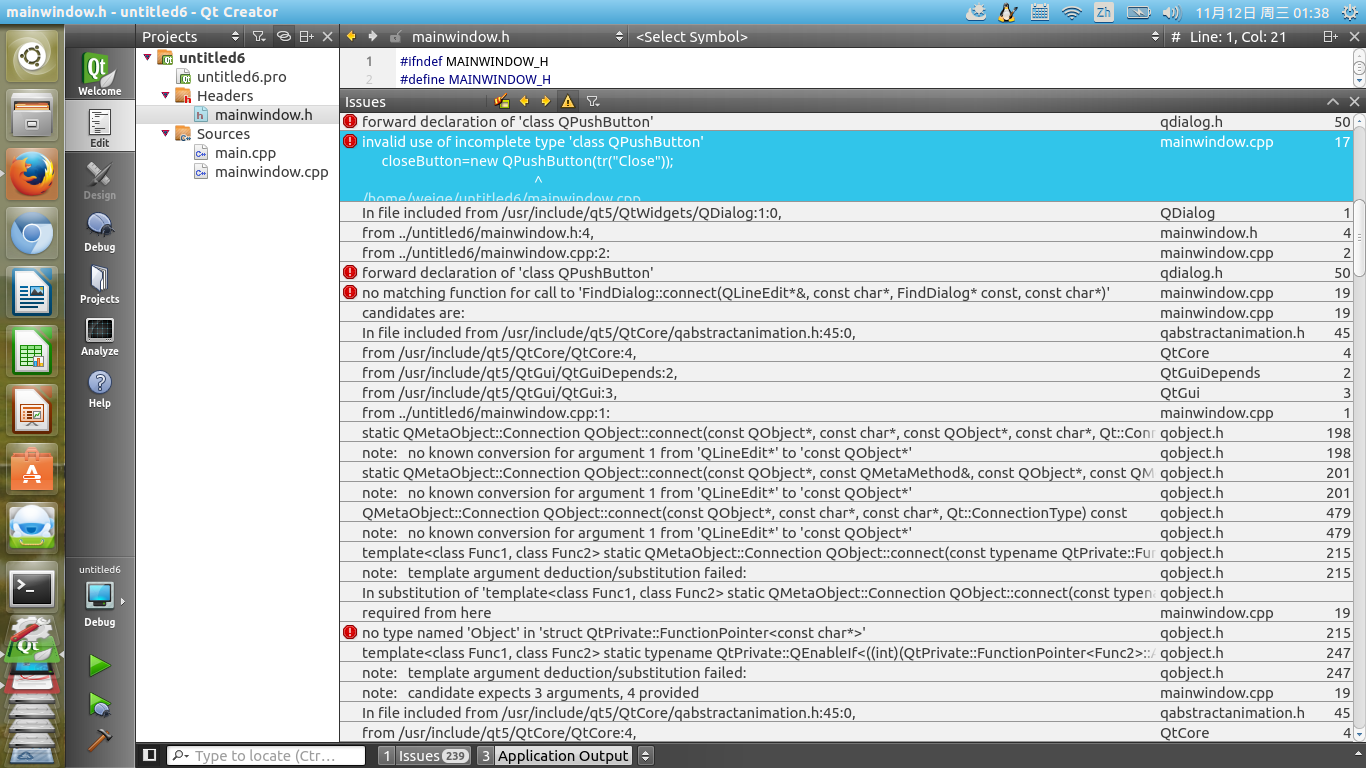Minimize the Issues output pane chevron
Image resolution: width=1366 pixels, height=768 pixels.
[1333, 101]
